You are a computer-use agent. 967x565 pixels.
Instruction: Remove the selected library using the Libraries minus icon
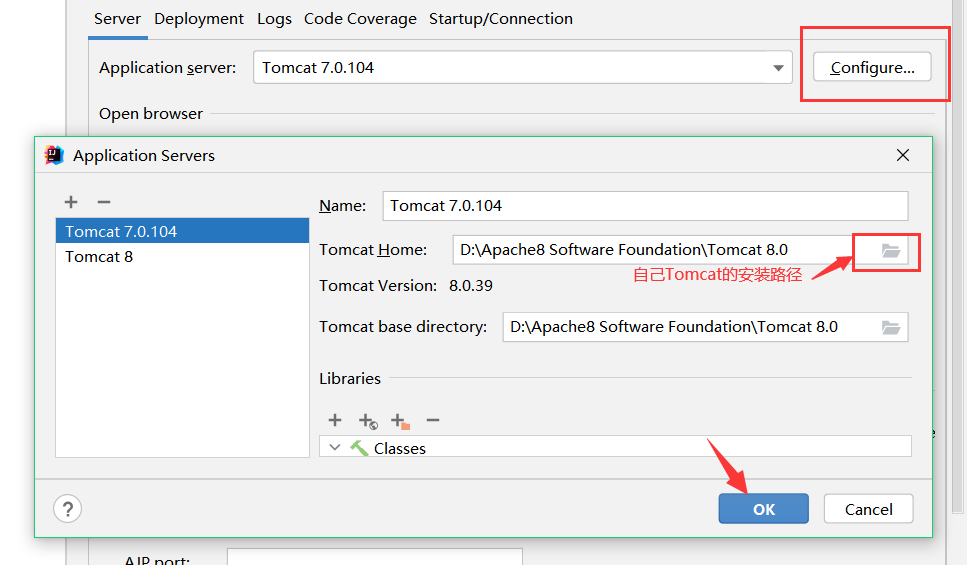point(433,420)
